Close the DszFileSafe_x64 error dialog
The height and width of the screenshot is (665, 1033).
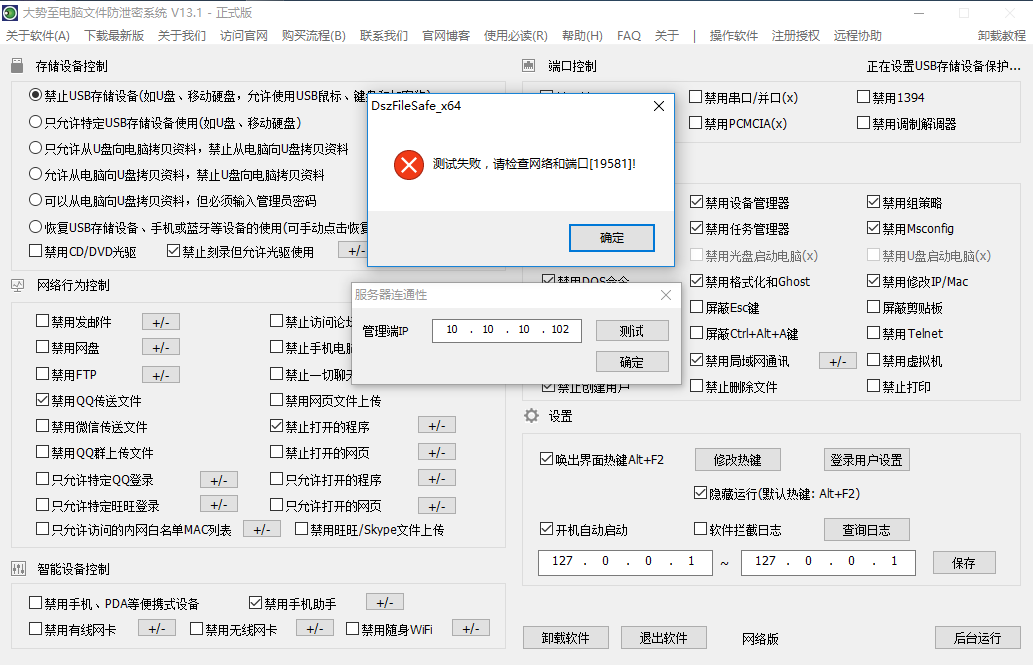click(658, 106)
